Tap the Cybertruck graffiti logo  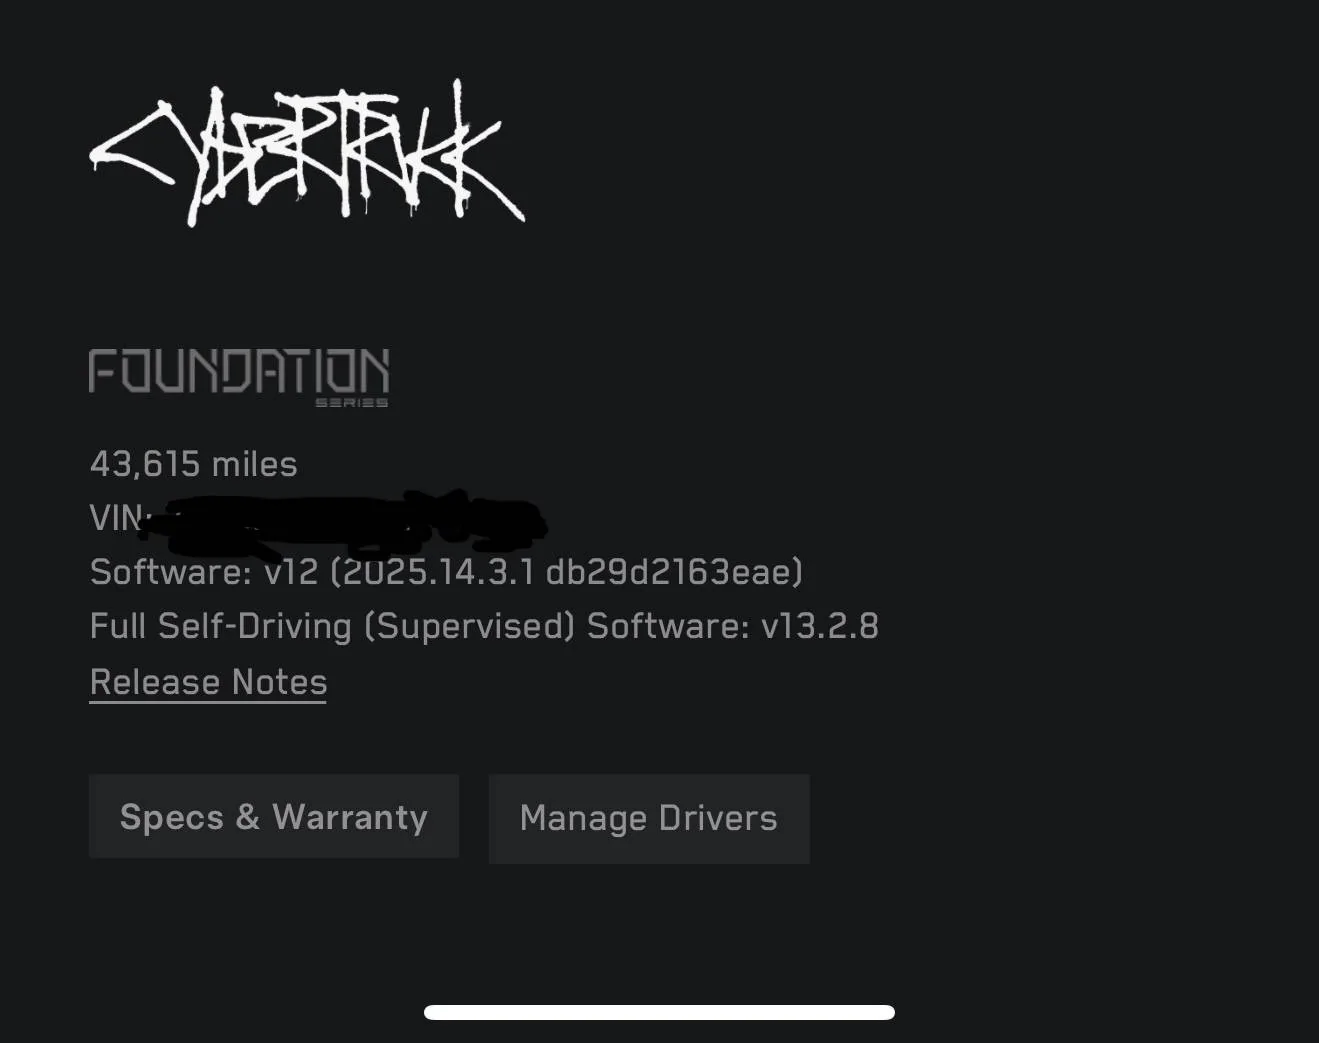[x=307, y=153]
